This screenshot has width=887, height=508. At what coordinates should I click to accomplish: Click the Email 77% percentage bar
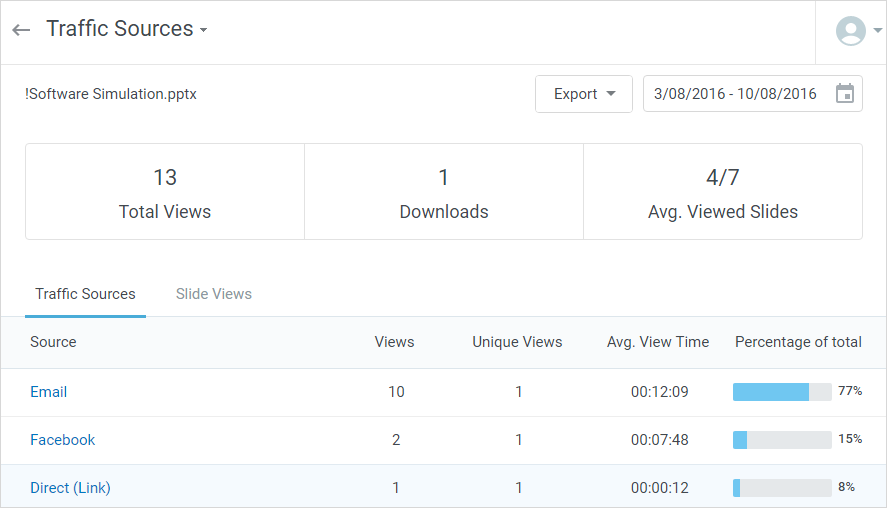(782, 392)
